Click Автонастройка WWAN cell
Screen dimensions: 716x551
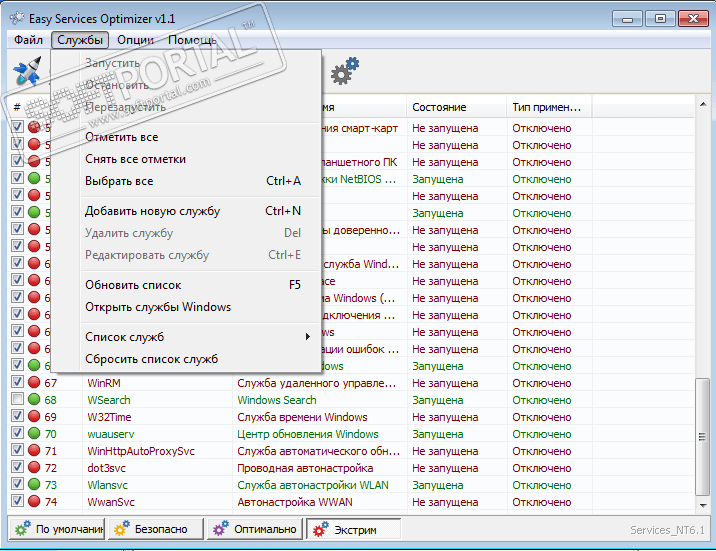point(295,502)
